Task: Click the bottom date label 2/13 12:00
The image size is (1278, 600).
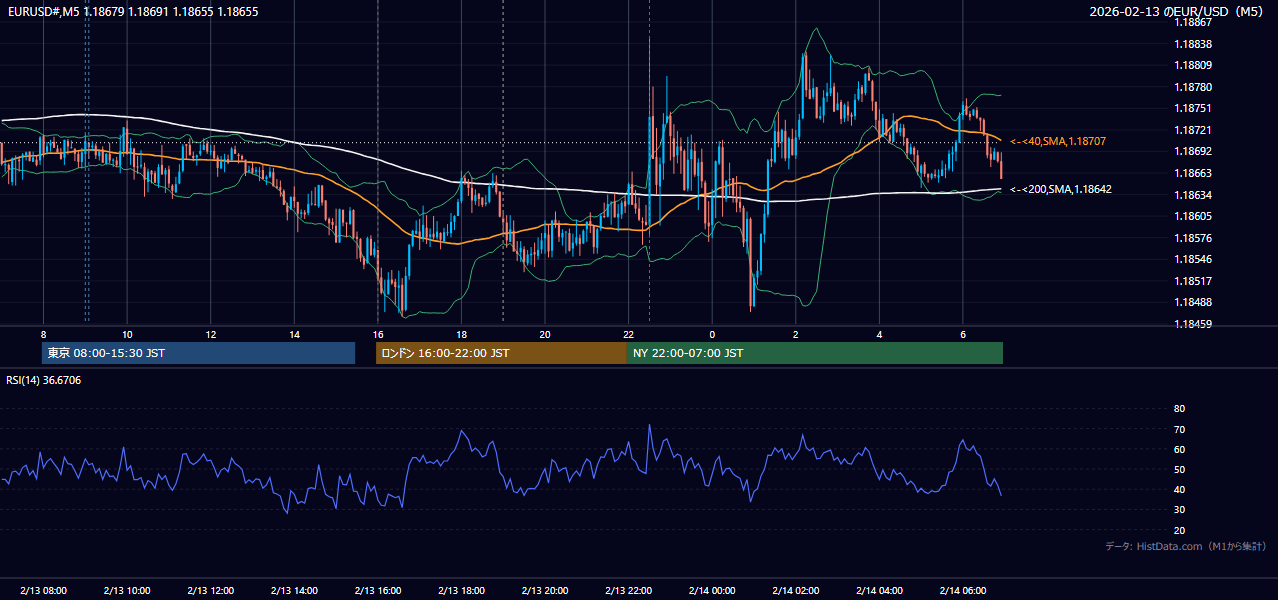Action: [x=210, y=590]
